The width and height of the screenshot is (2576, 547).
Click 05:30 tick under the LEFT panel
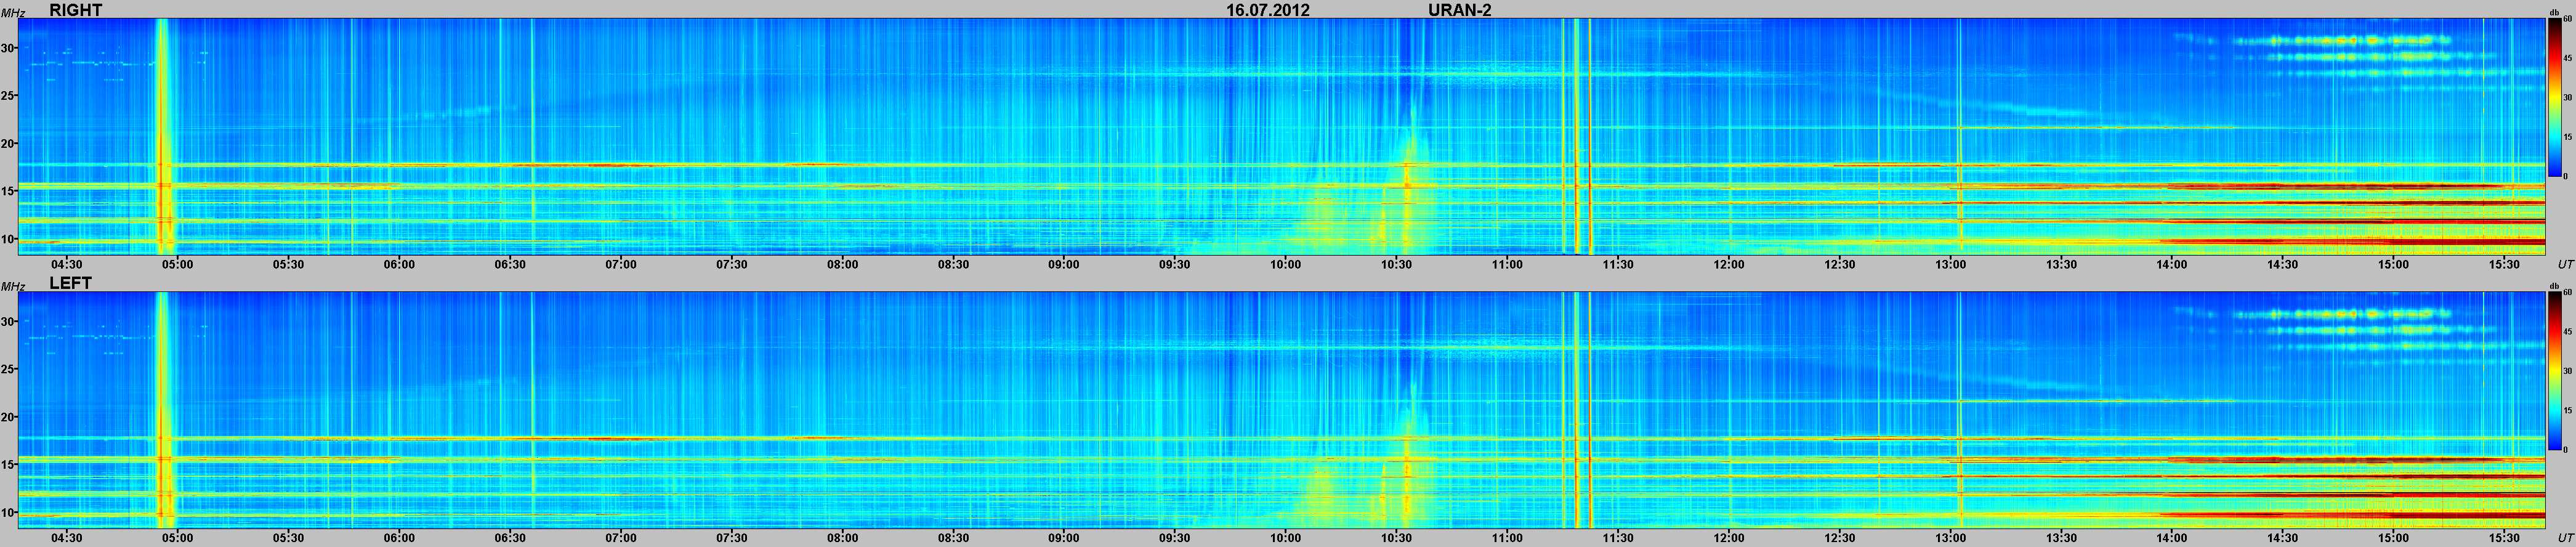click(x=288, y=537)
